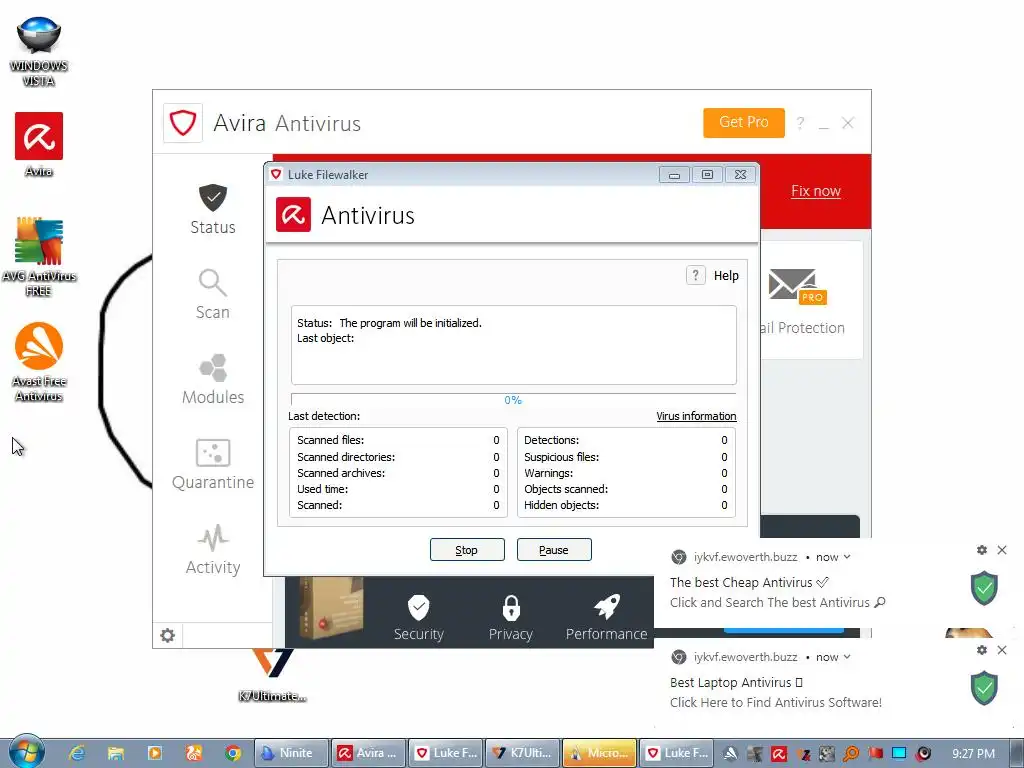Screen dimensions: 1024x768
Task: Click the Get Pro button
Action: pos(744,123)
